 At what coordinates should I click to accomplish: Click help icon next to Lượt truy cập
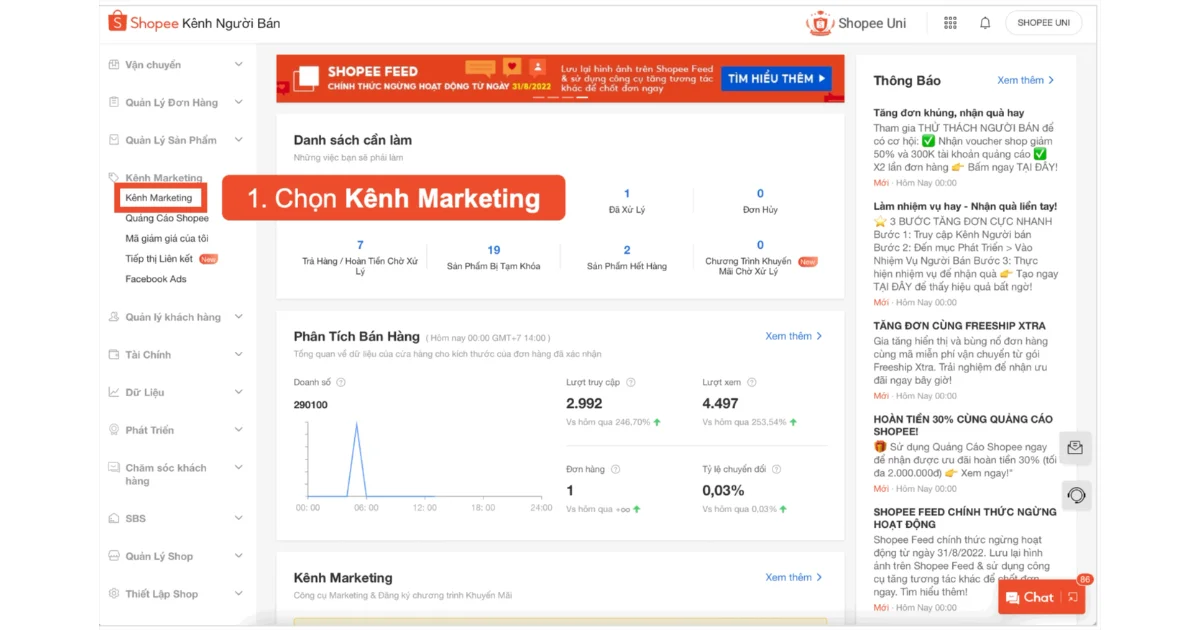coord(631,382)
